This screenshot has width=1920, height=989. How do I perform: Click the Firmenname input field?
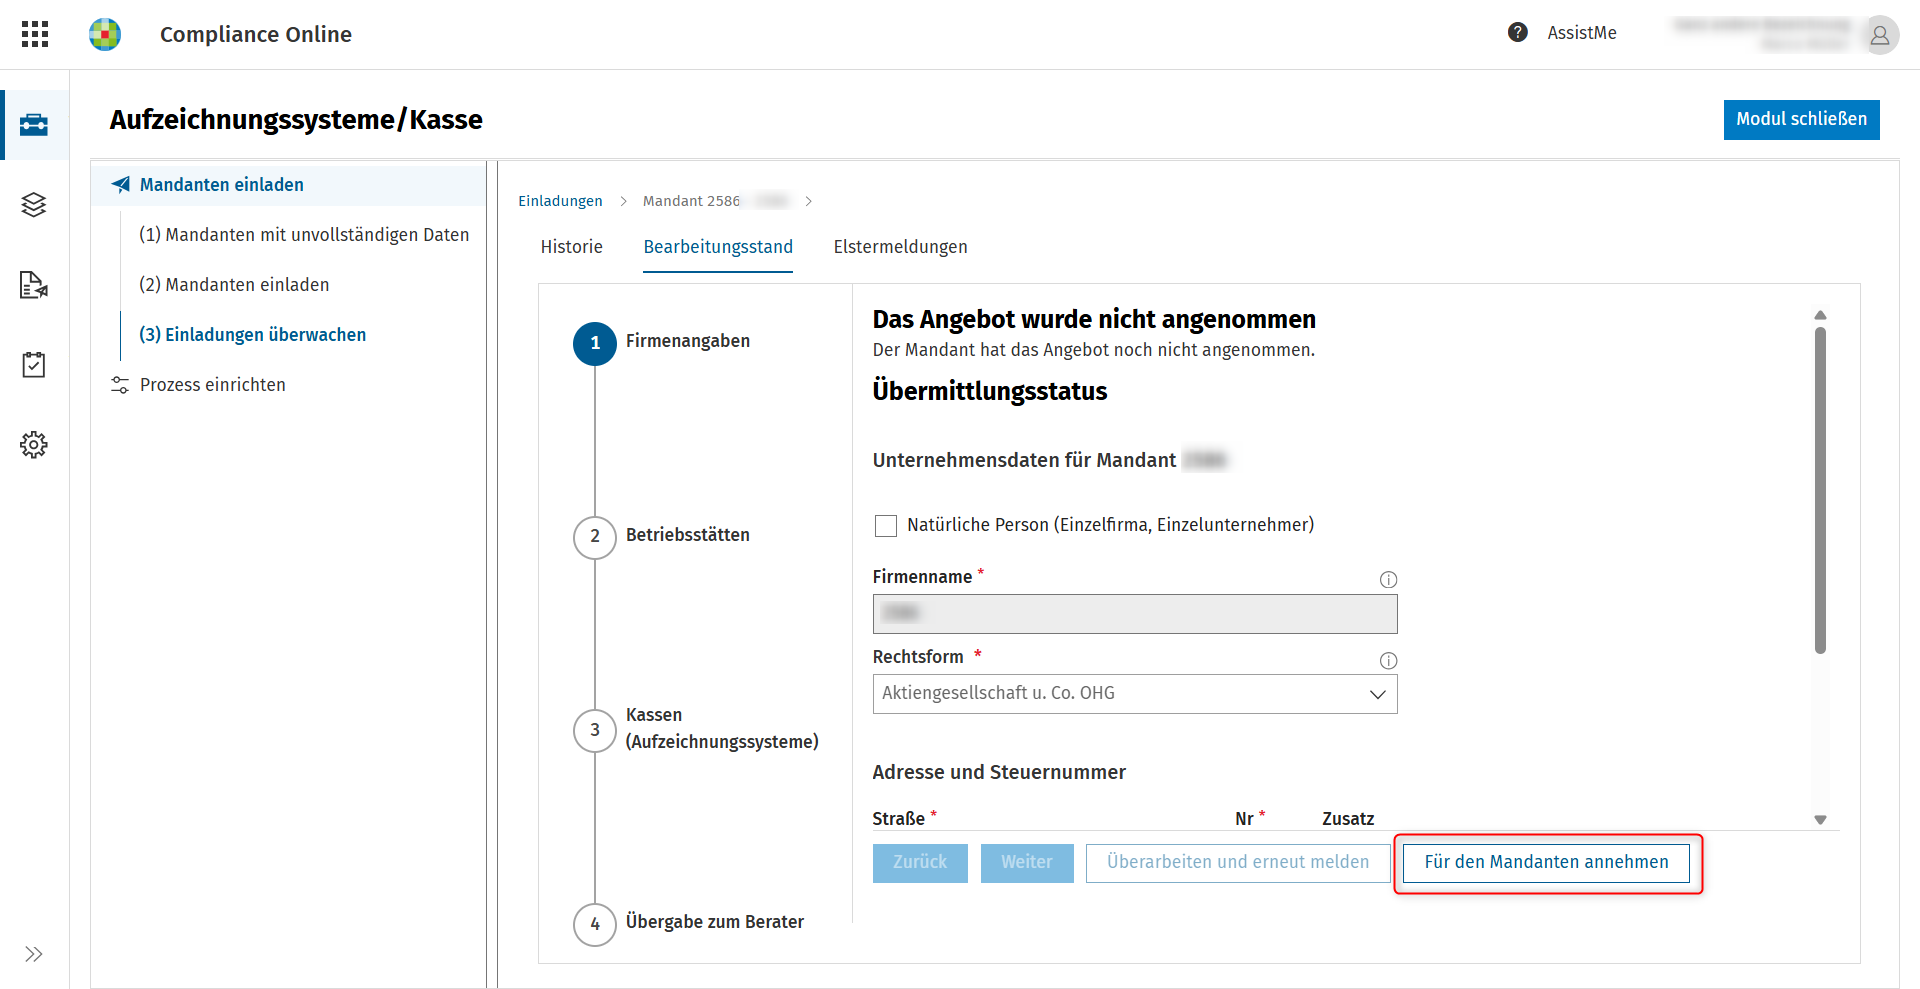(x=1135, y=614)
